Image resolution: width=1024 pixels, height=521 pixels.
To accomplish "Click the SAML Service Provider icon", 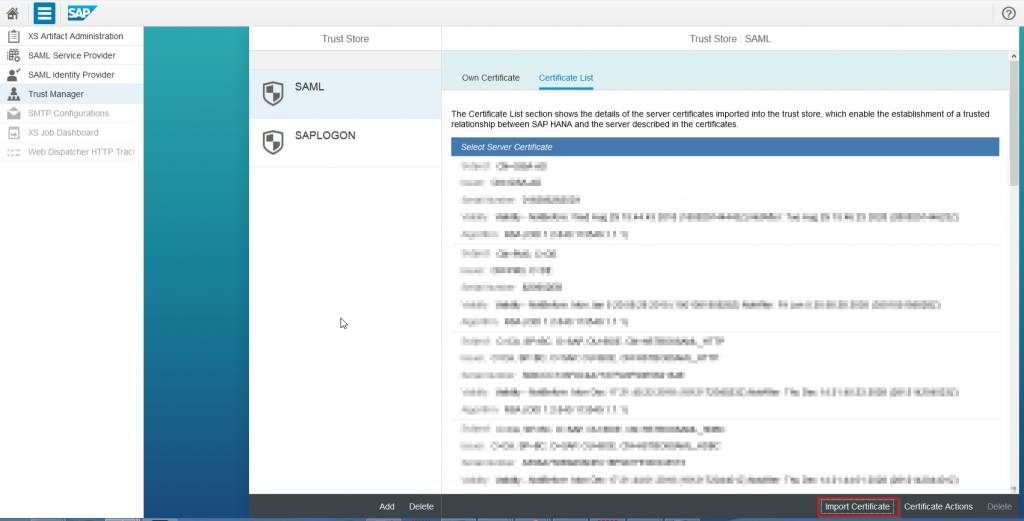I will (14, 55).
